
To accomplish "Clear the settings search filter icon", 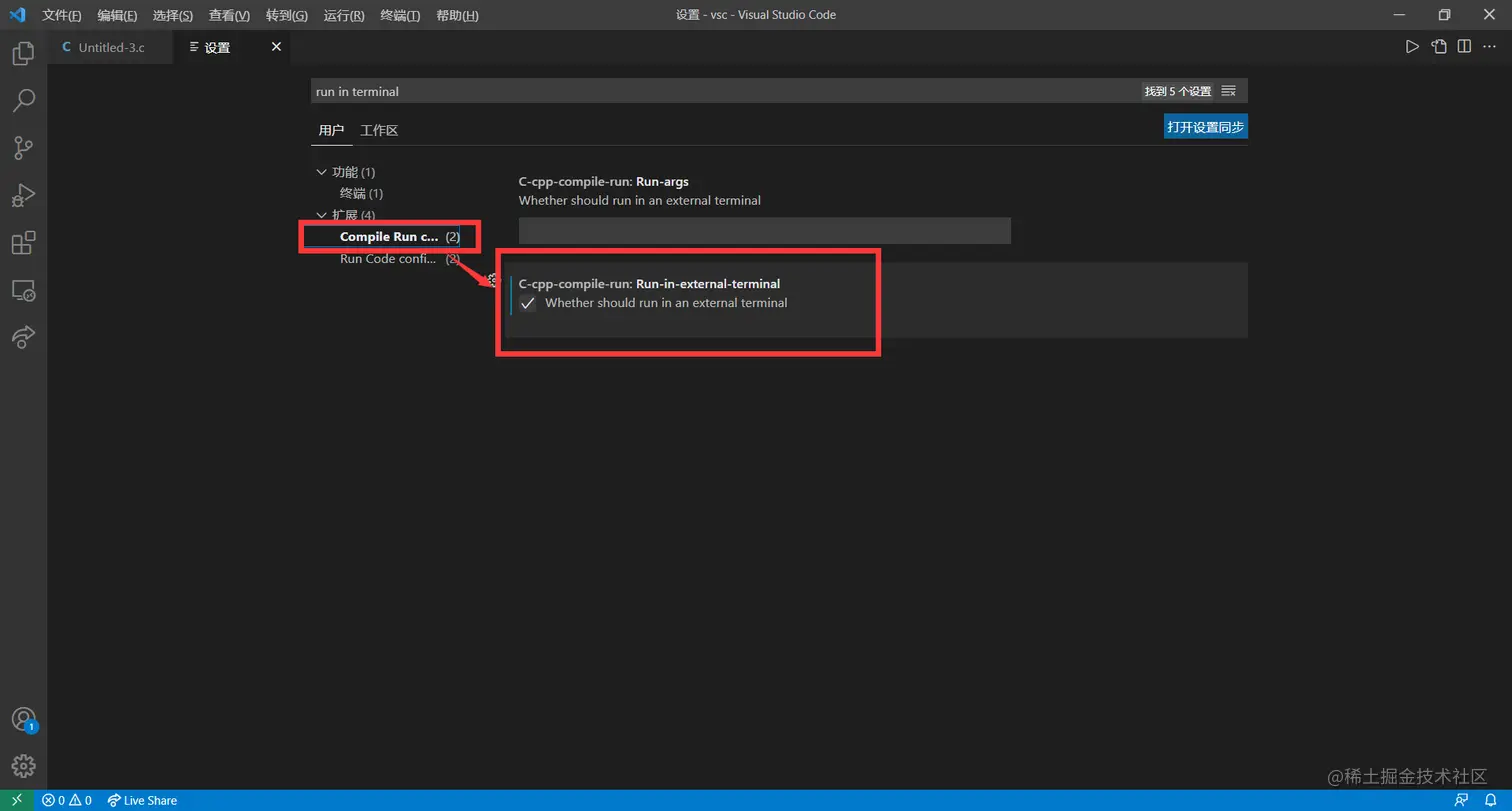I will click(1229, 91).
